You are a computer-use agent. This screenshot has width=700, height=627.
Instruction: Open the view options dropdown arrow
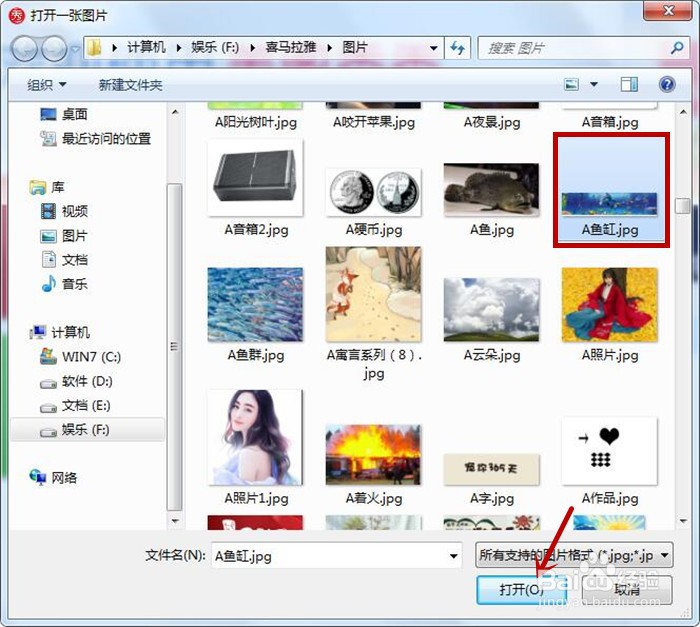(594, 84)
